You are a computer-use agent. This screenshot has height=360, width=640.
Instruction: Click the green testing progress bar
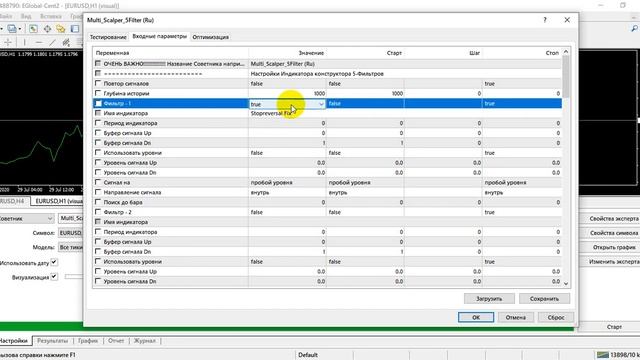pos(287,327)
